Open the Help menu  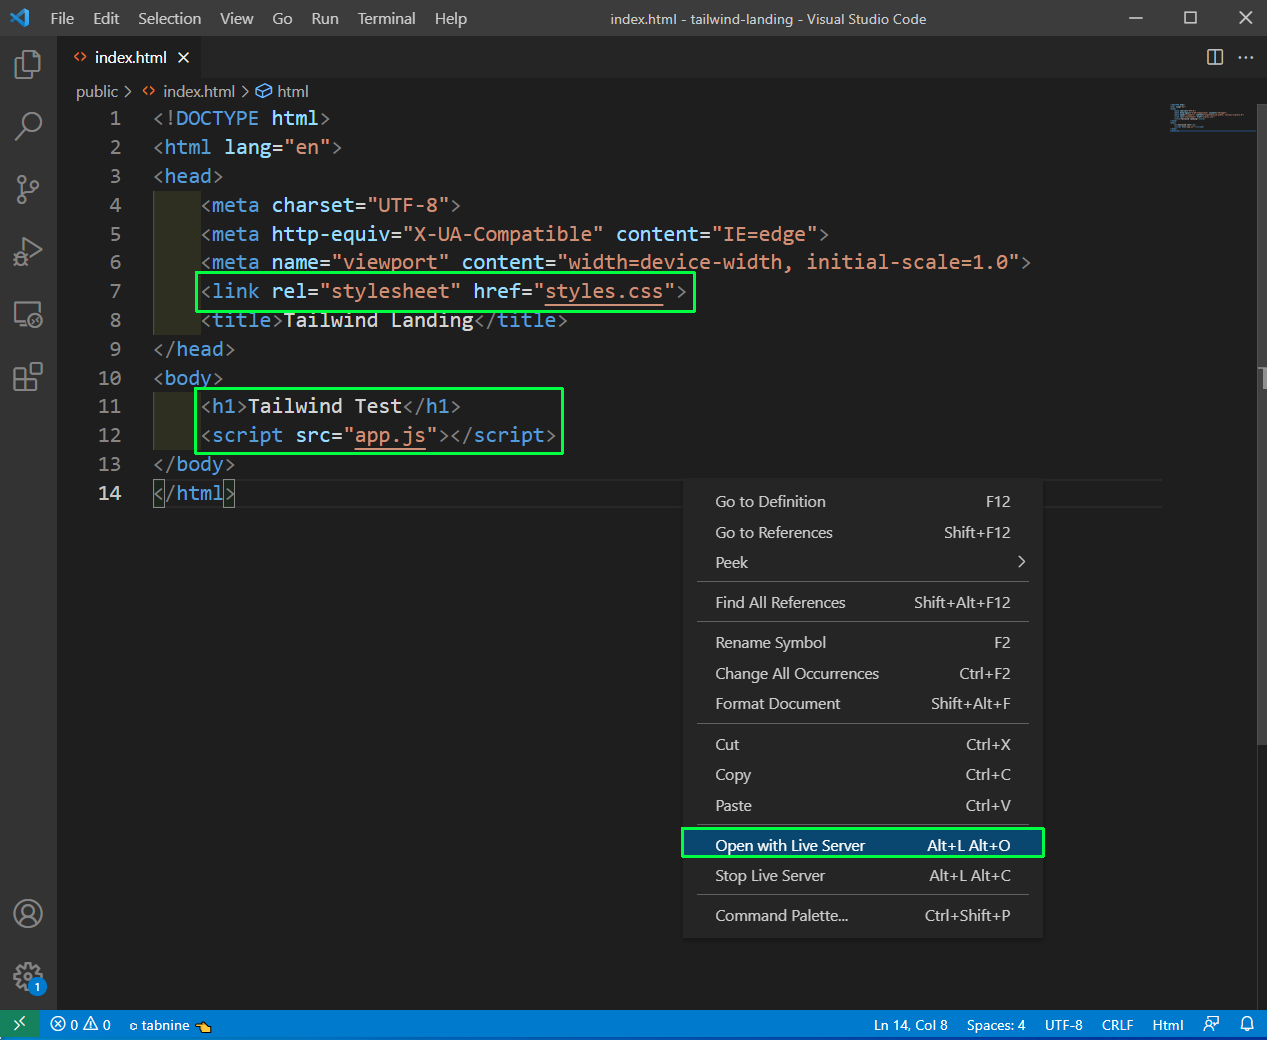coord(451,18)
